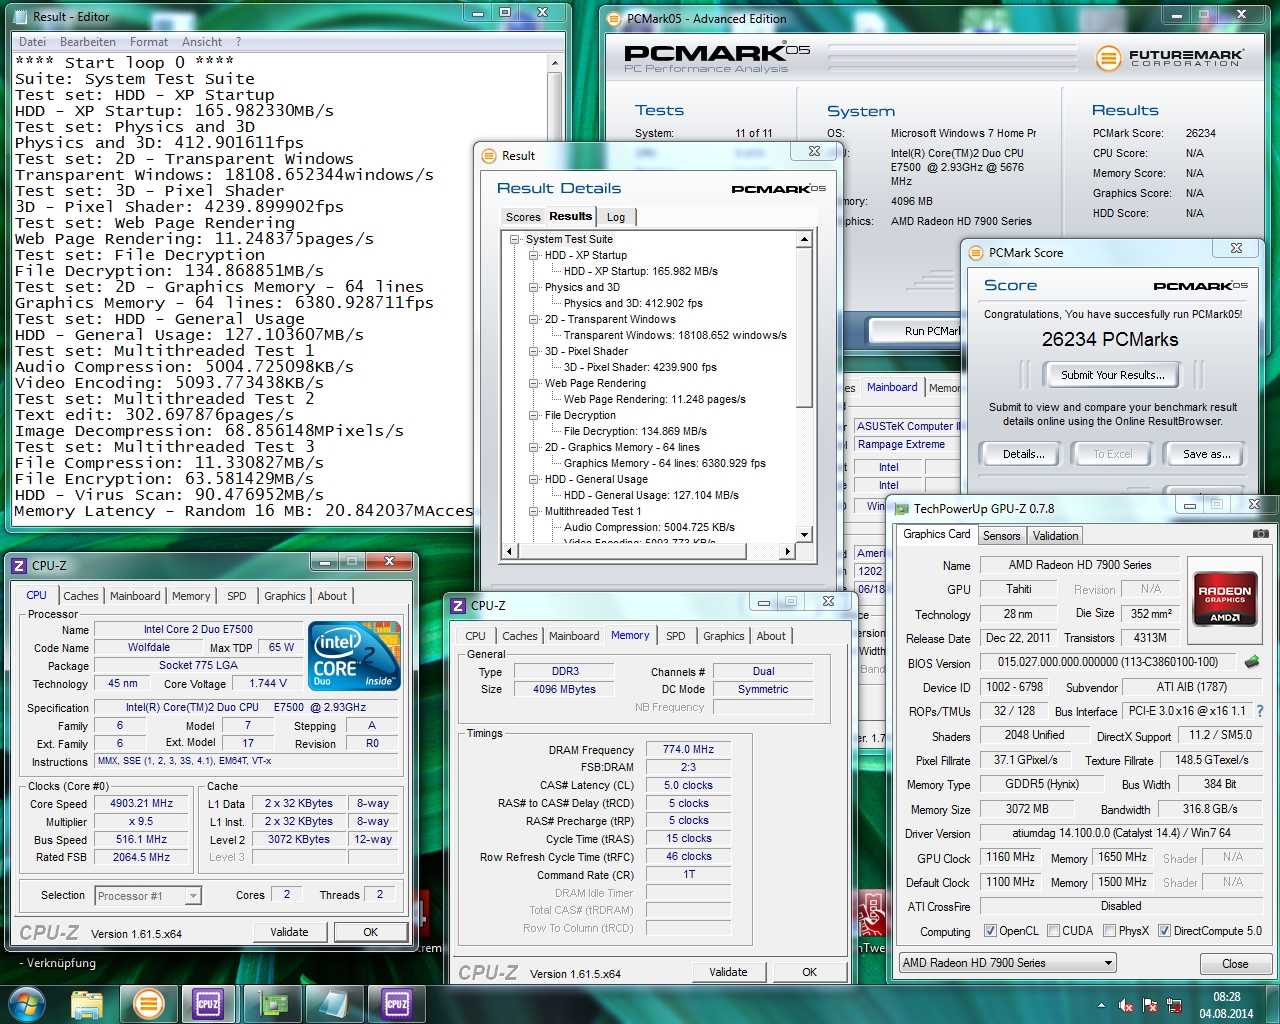This screenshot has width=1280, height=1024.
Task: Switch to the second CPU-Z taskbar icon
Action: tap(397, 1004)
